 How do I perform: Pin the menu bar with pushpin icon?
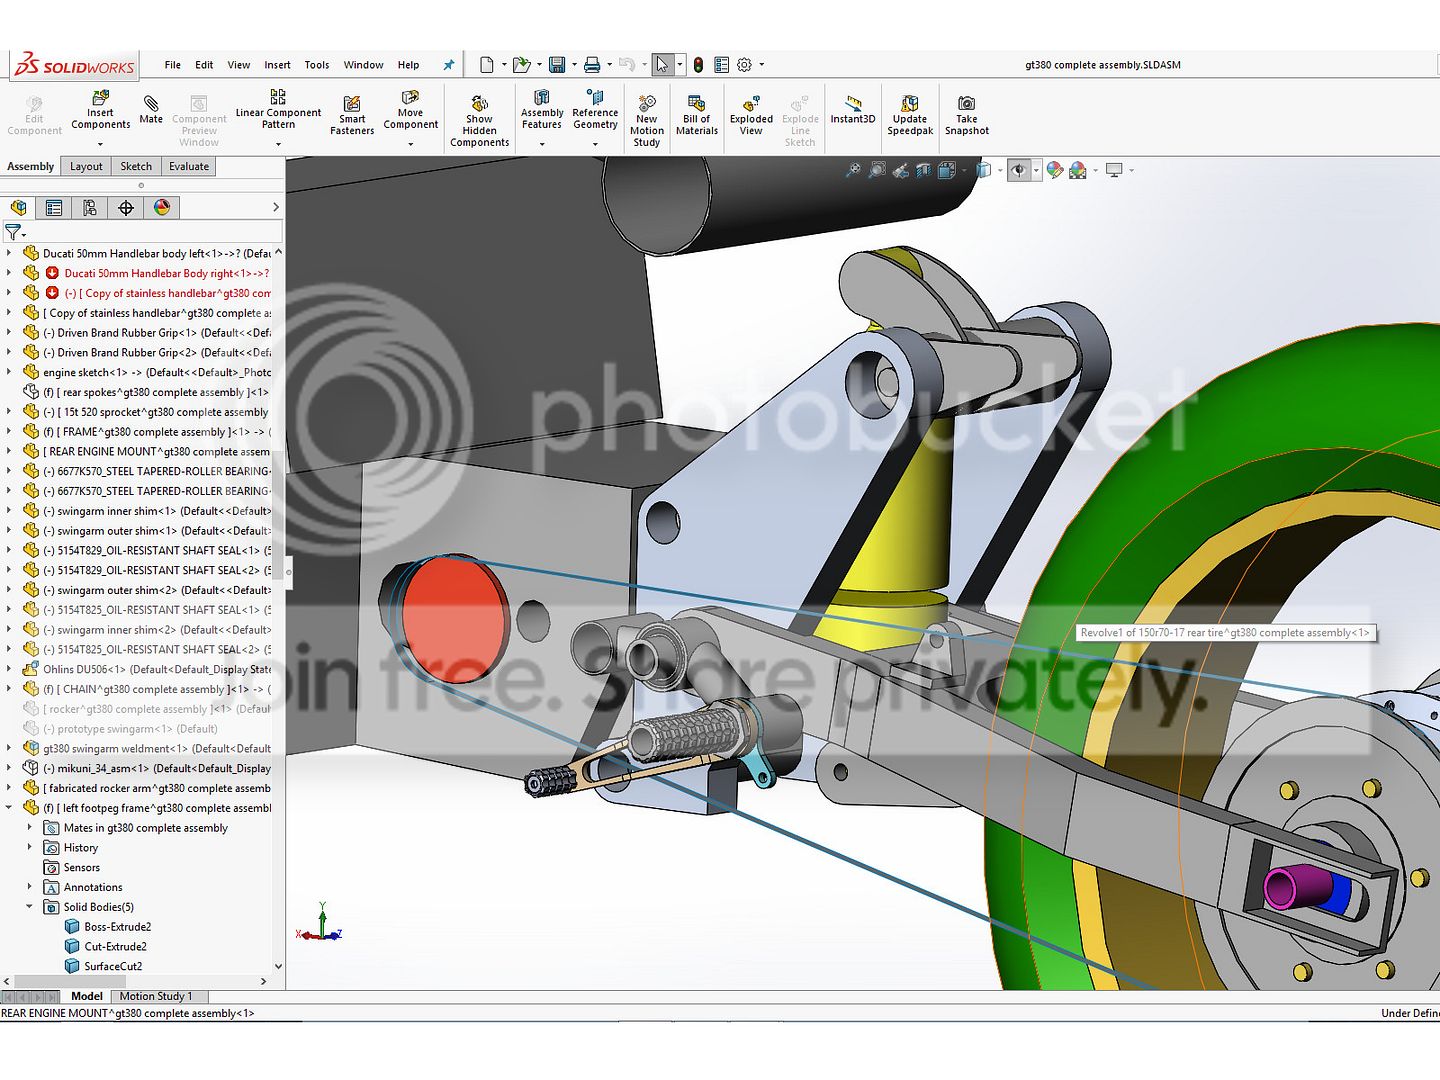tap(449, 65)
